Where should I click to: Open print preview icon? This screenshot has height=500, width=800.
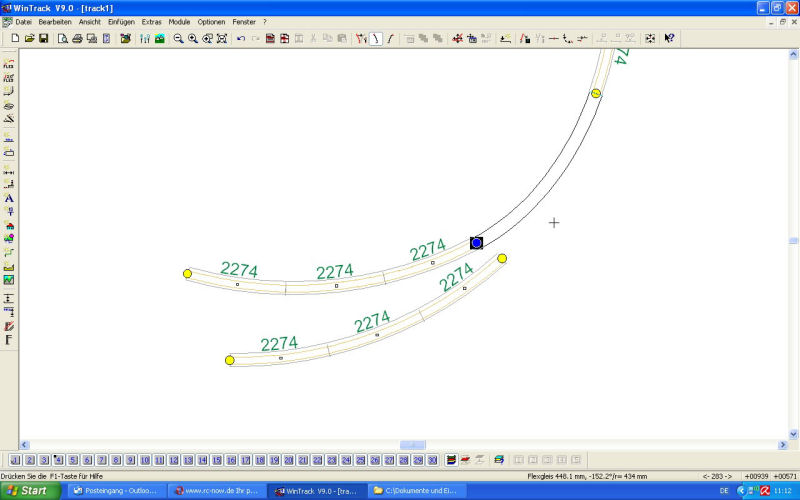(63, 38)
